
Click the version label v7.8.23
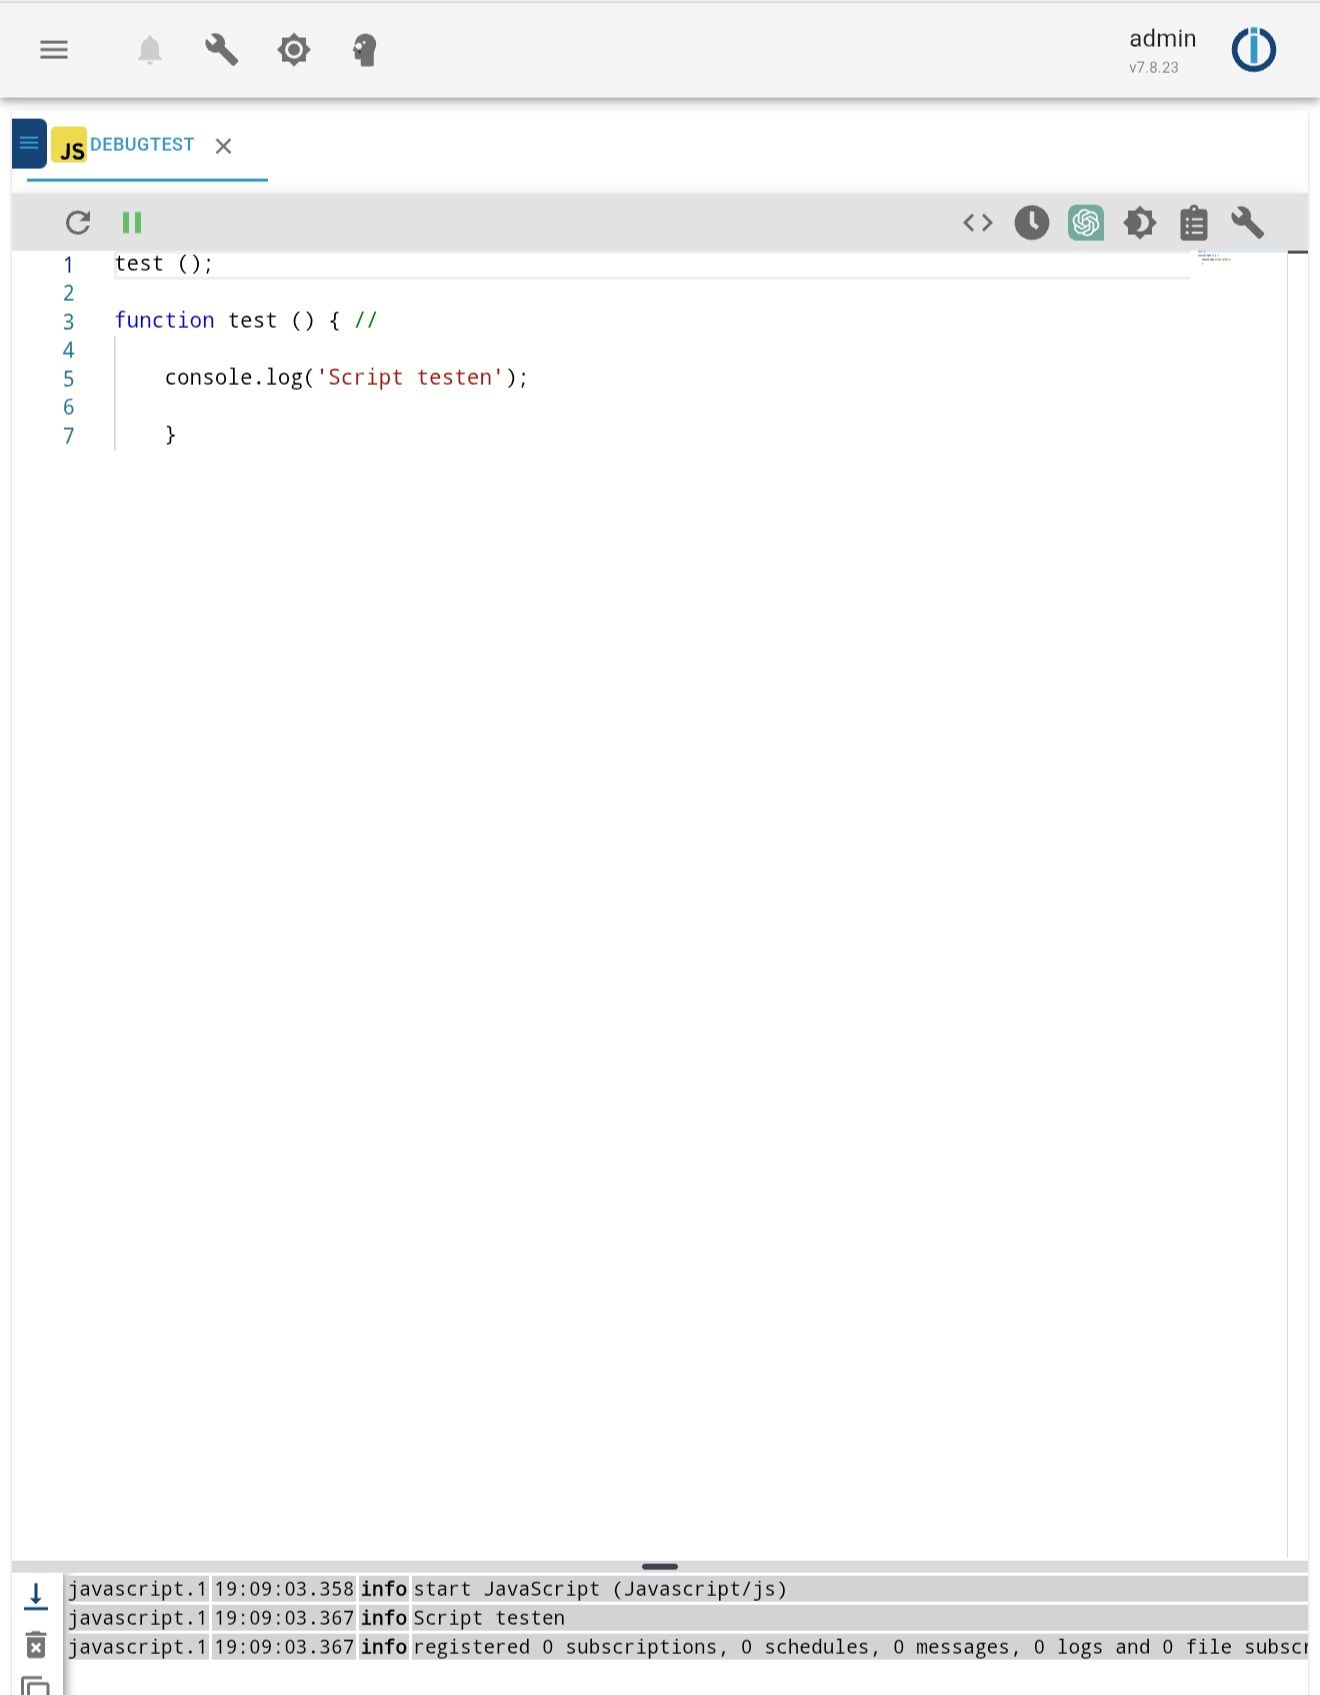click(x=1154, y=68)
